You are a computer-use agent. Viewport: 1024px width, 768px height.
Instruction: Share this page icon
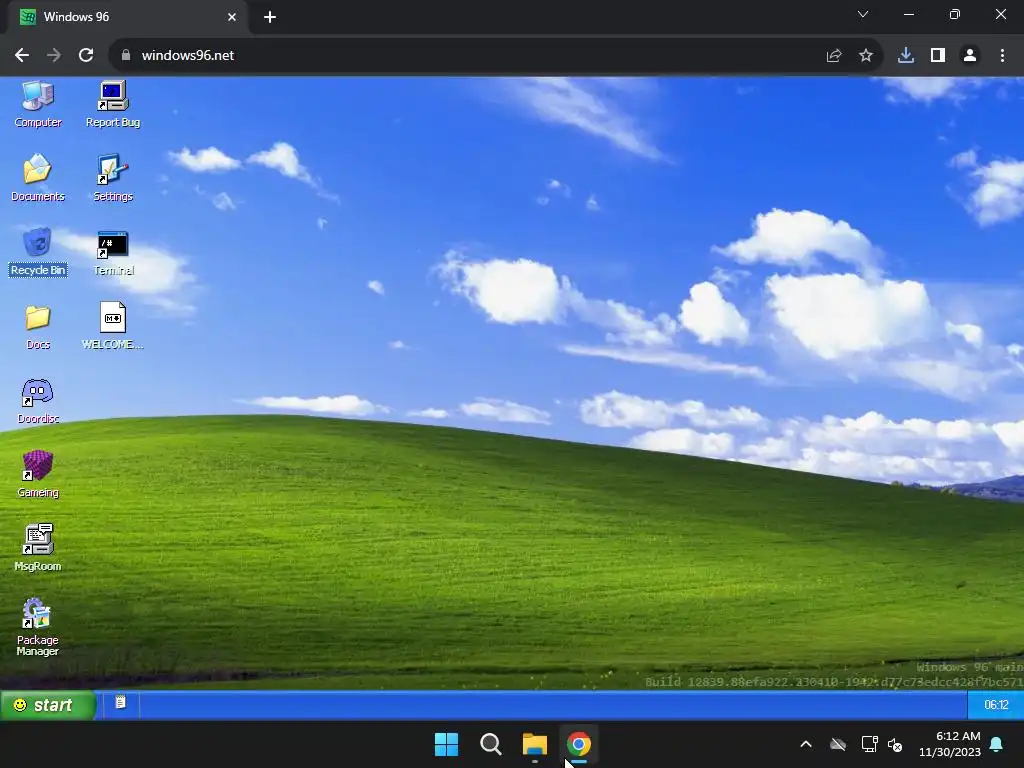834,56
